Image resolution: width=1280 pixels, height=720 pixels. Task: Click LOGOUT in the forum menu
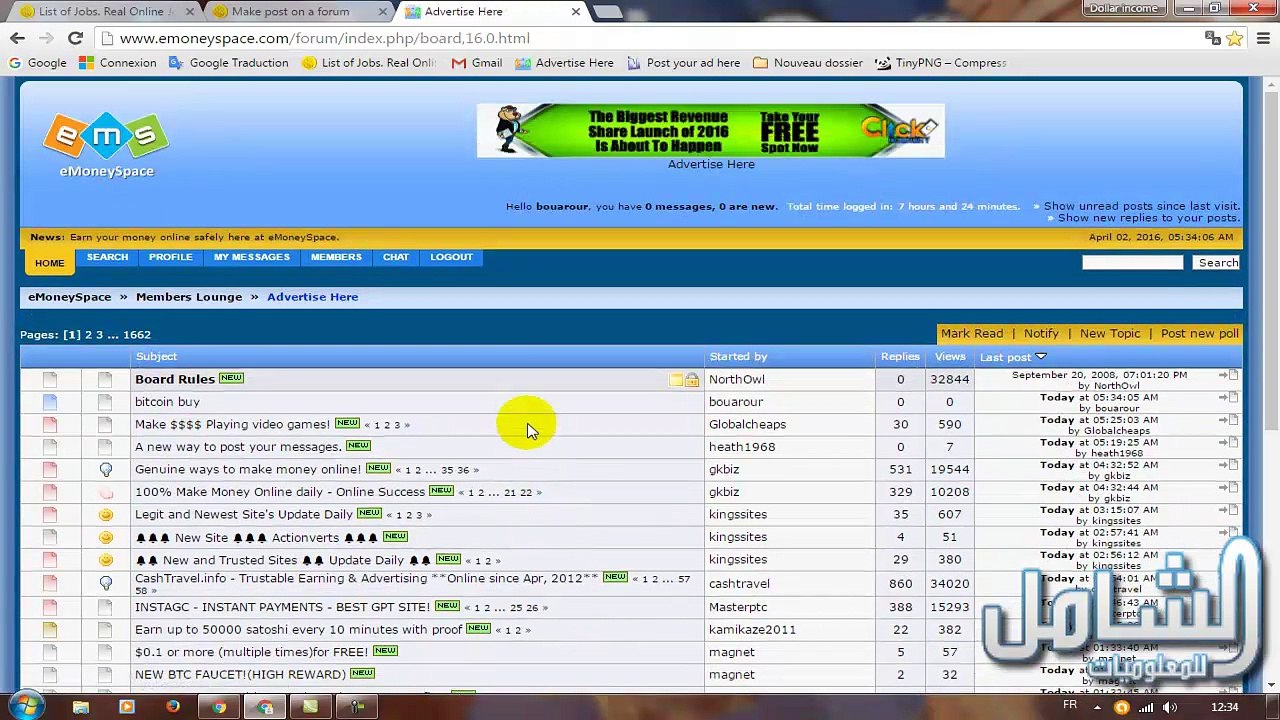452,257
